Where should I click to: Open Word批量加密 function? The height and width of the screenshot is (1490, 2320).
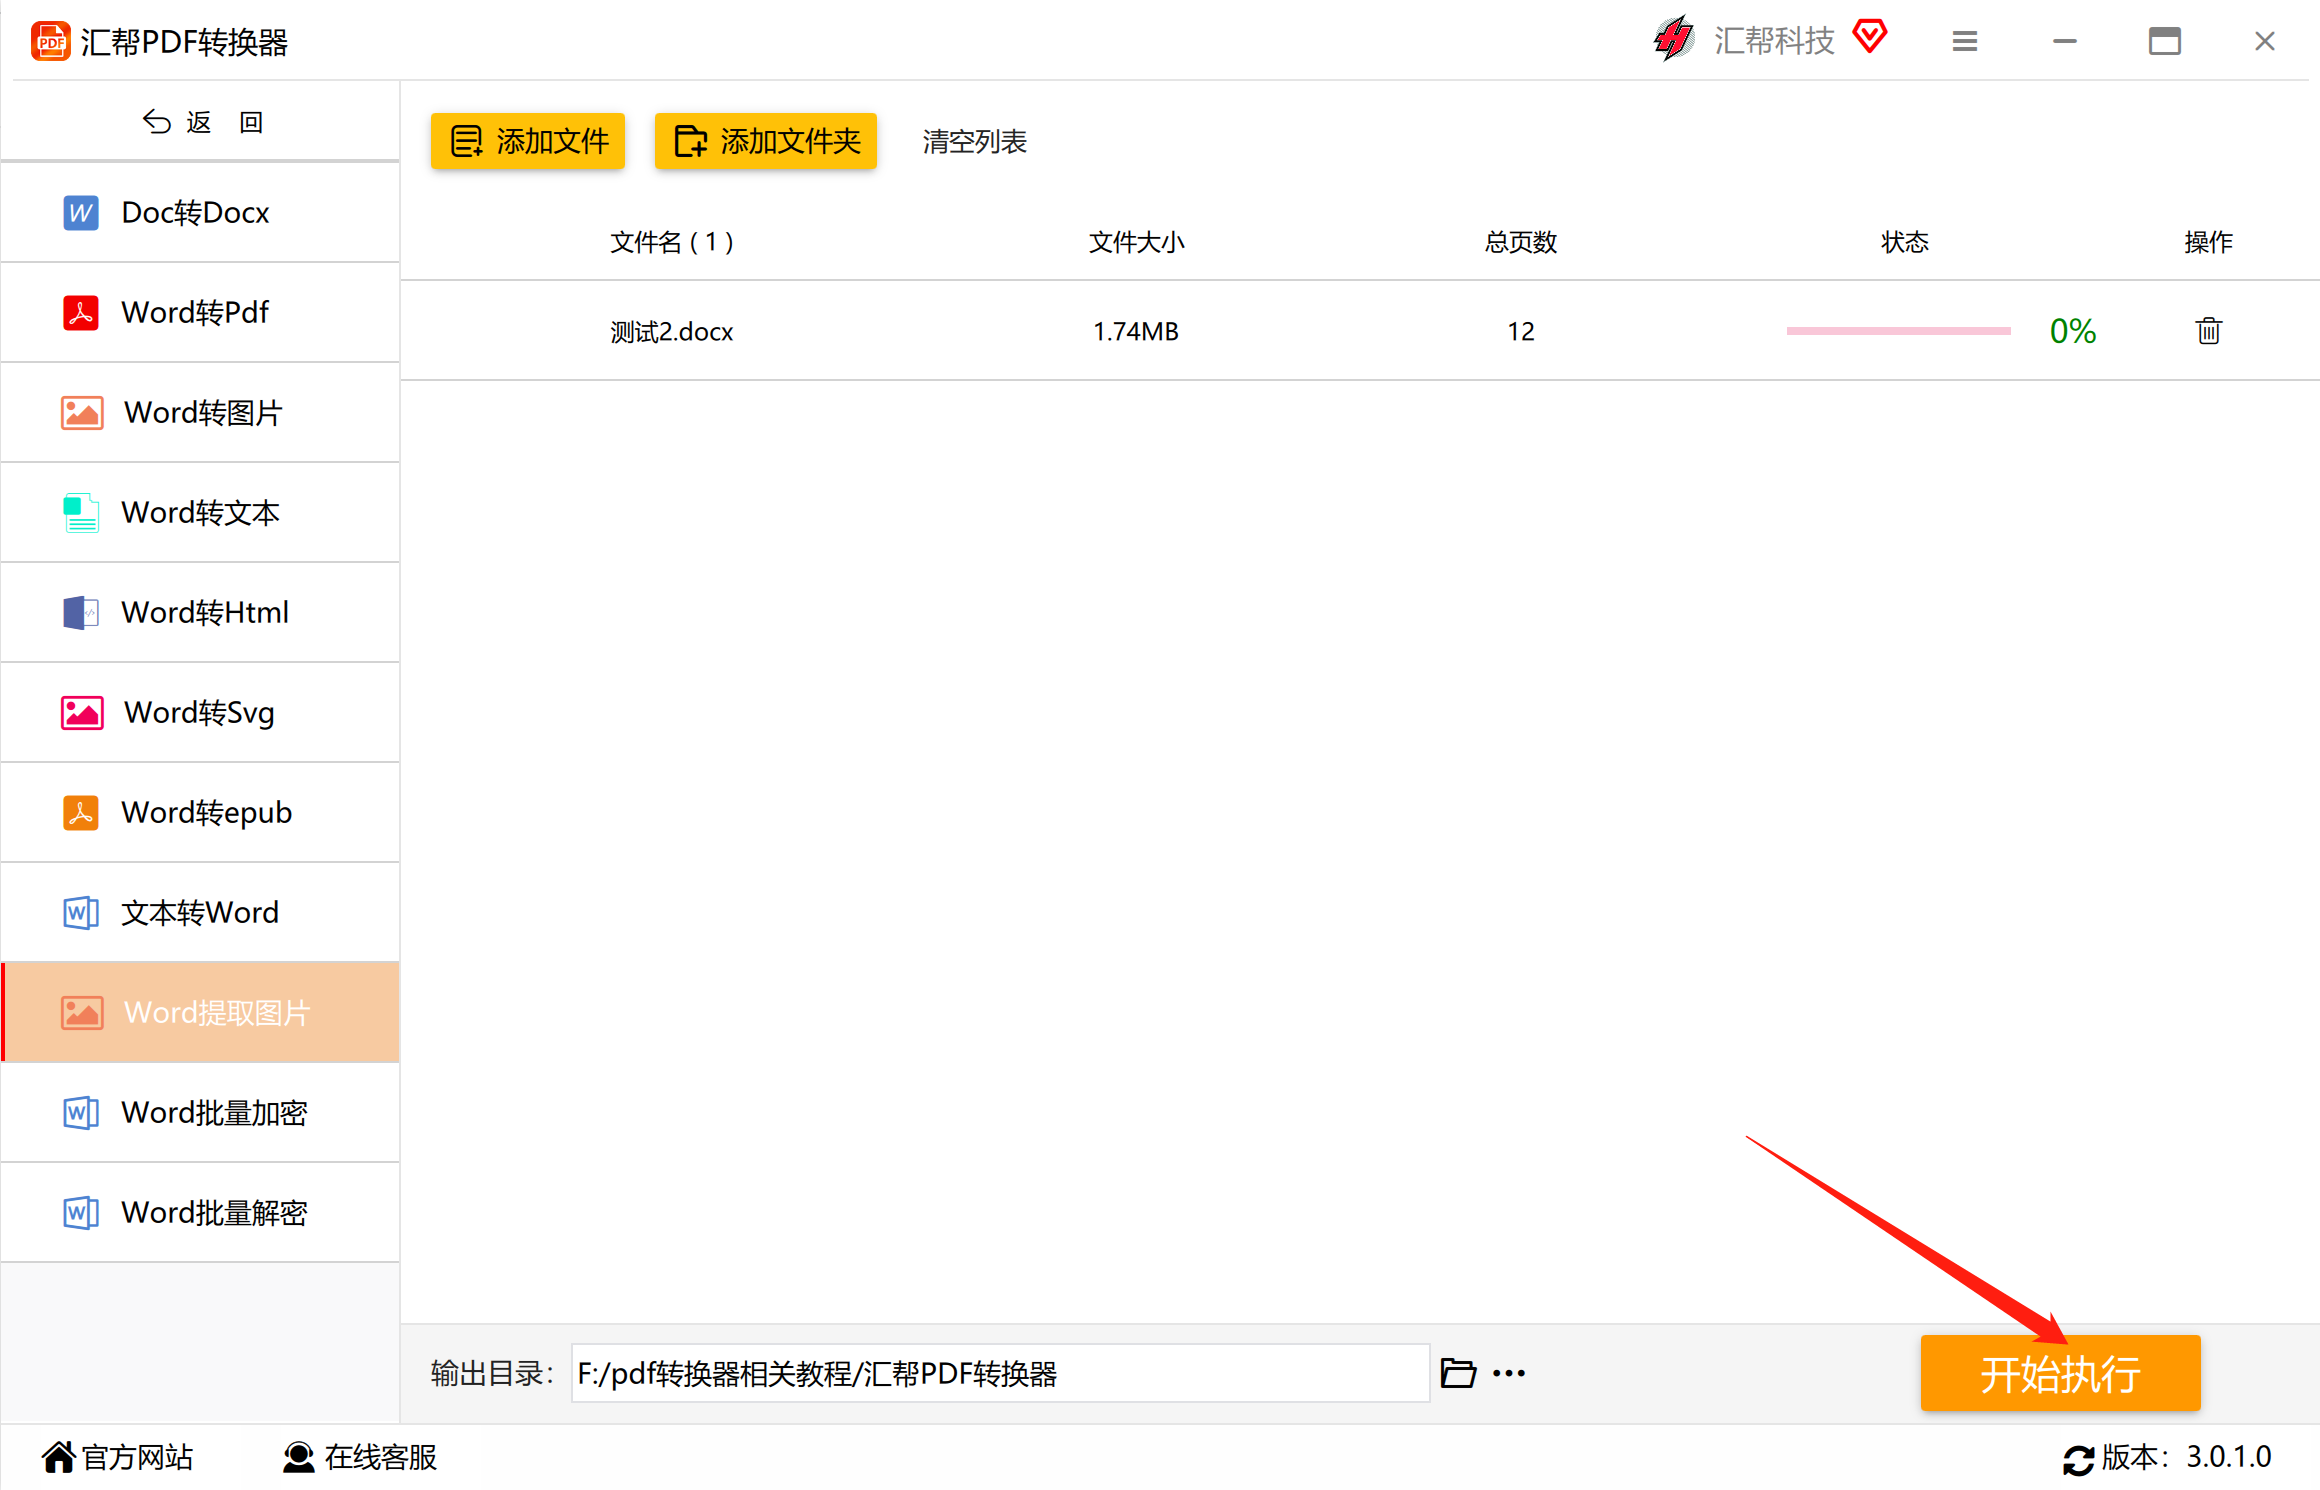[201, 1113]
